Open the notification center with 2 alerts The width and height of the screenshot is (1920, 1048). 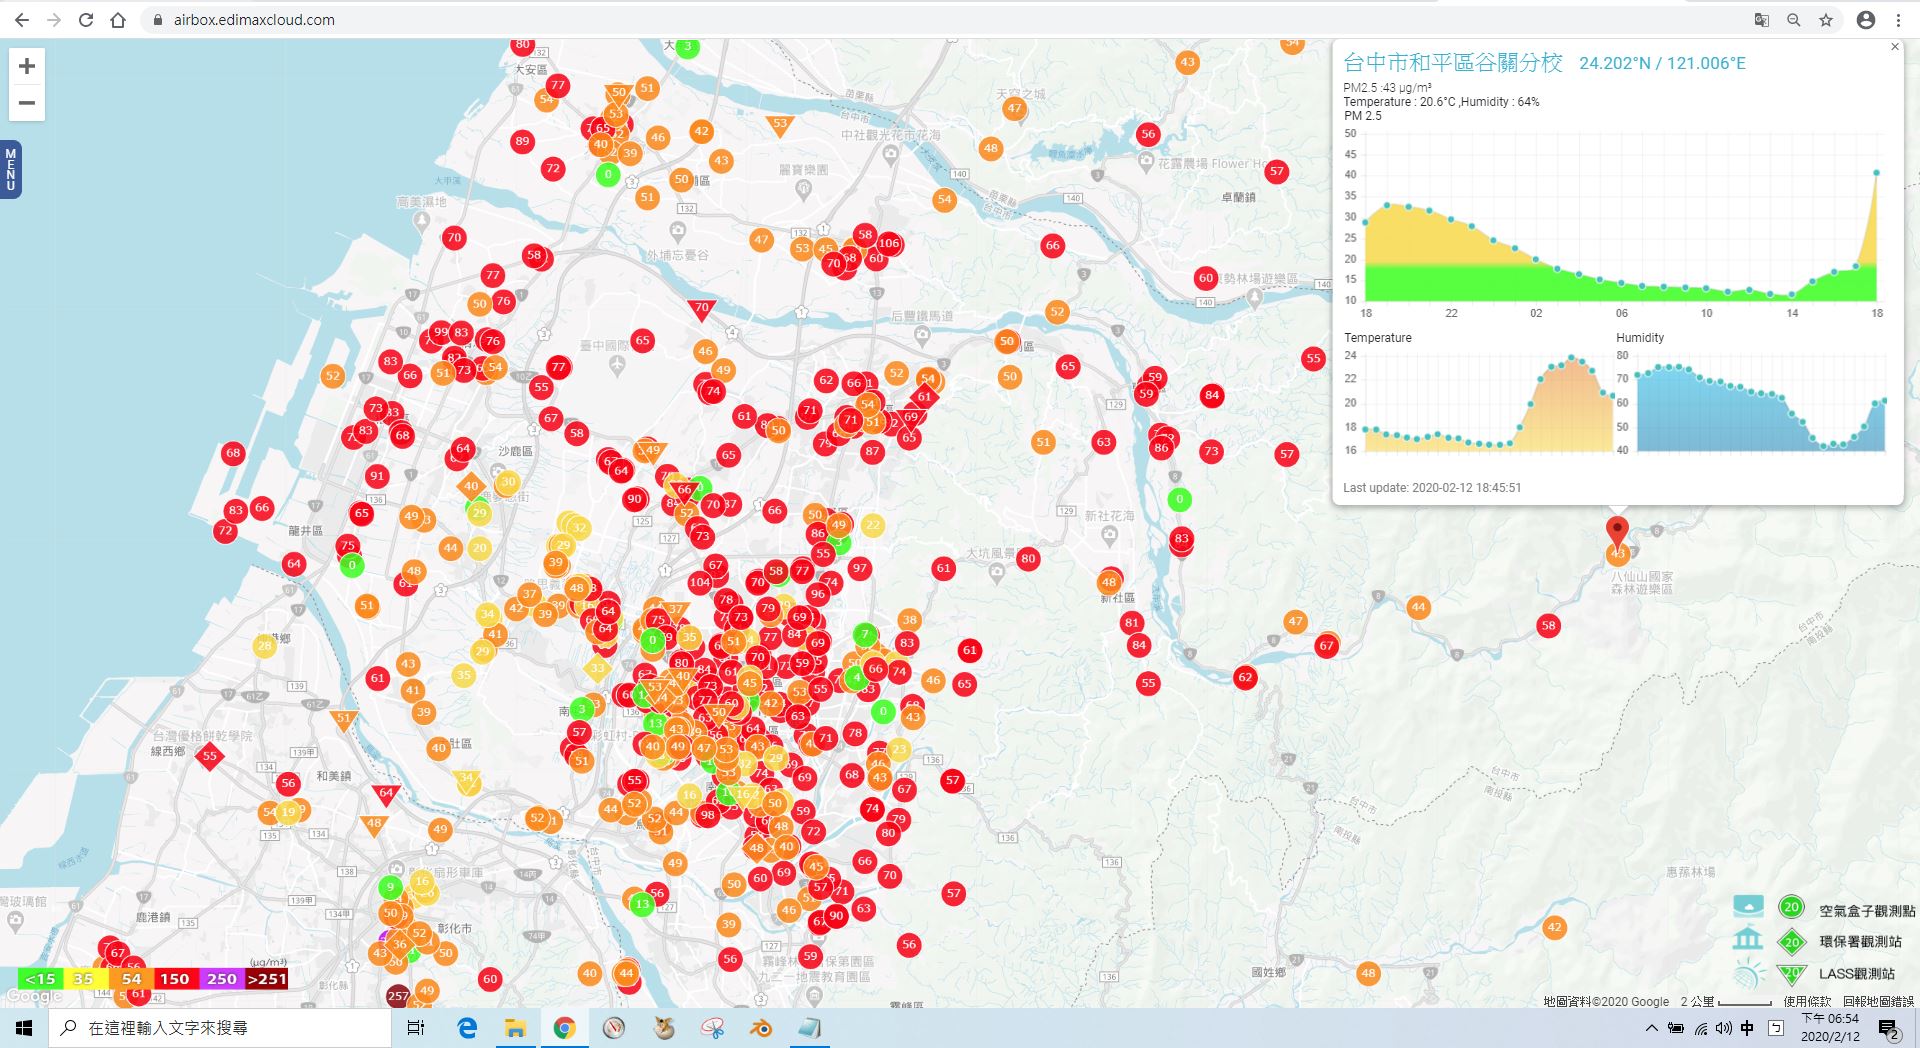[x=1888, y=1029]
